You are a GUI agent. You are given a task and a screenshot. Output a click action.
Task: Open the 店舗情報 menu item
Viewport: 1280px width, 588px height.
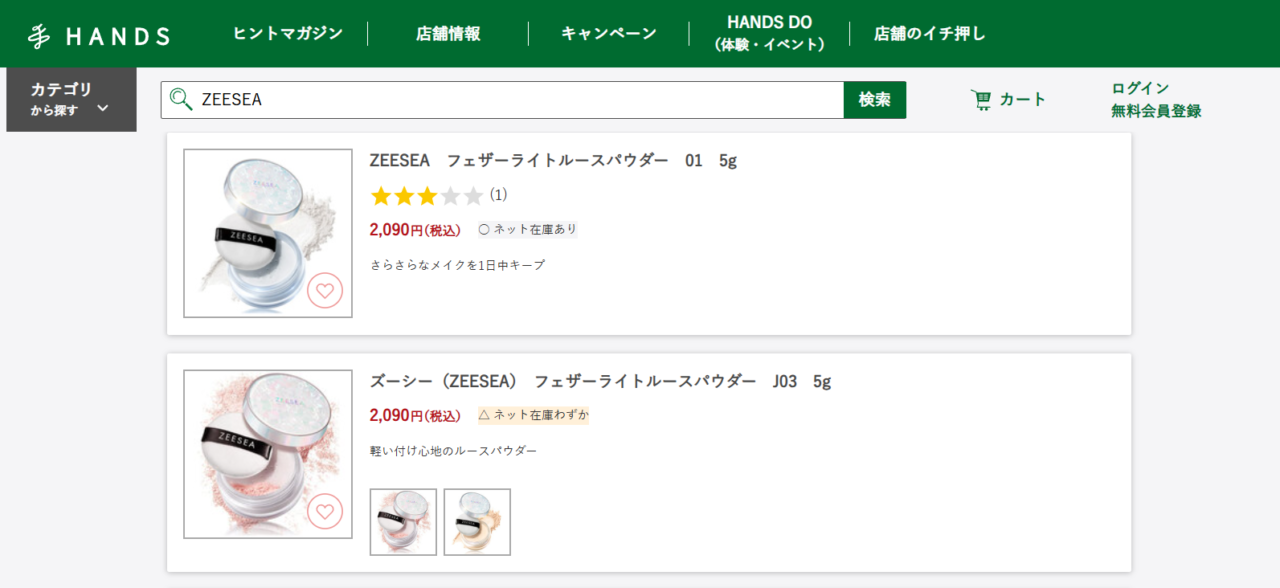(x=448, y=34)
